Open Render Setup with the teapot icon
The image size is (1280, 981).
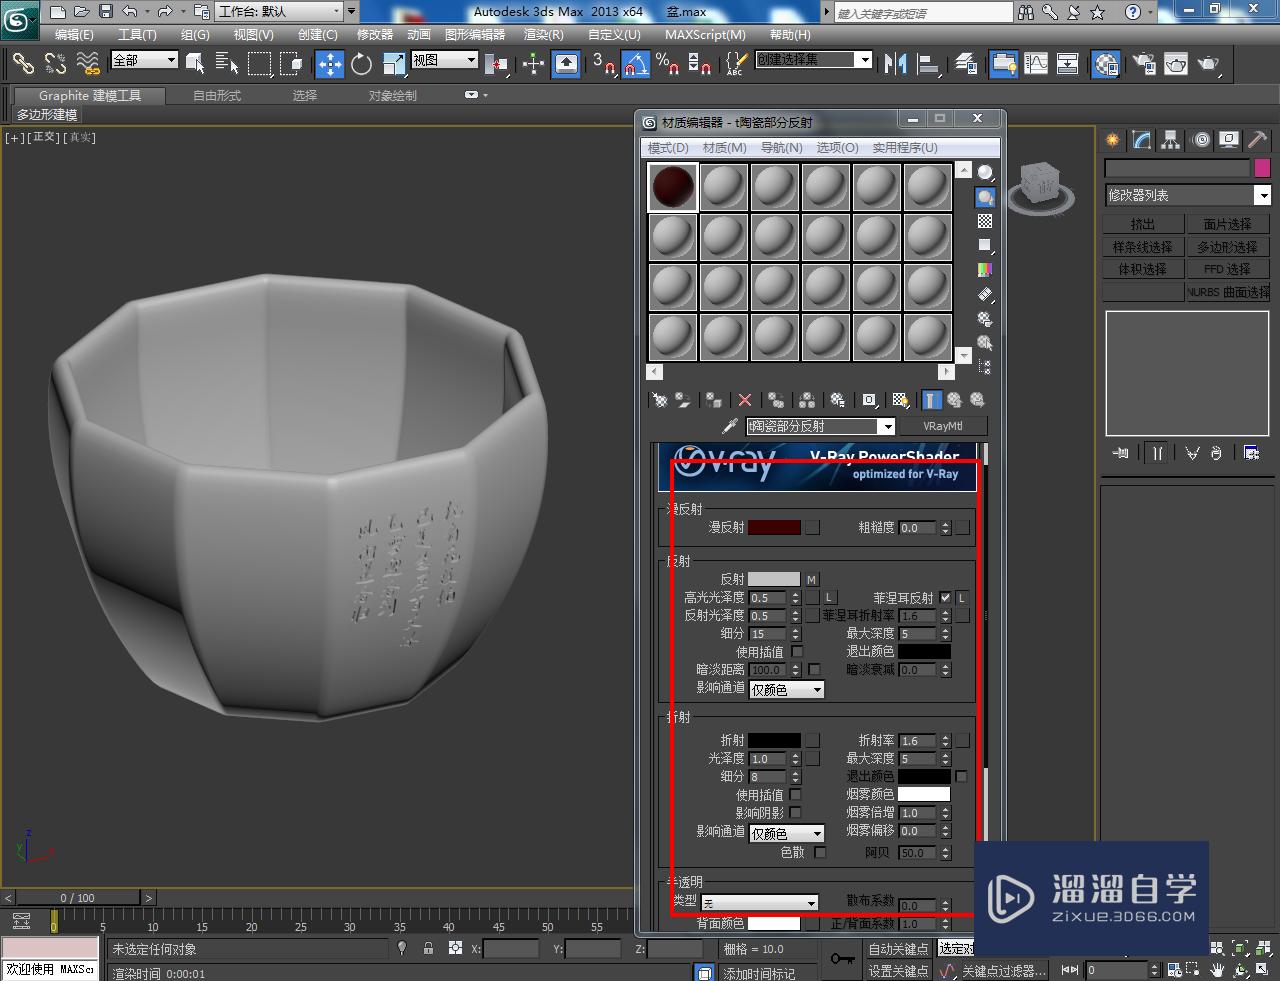[1144, 64]
